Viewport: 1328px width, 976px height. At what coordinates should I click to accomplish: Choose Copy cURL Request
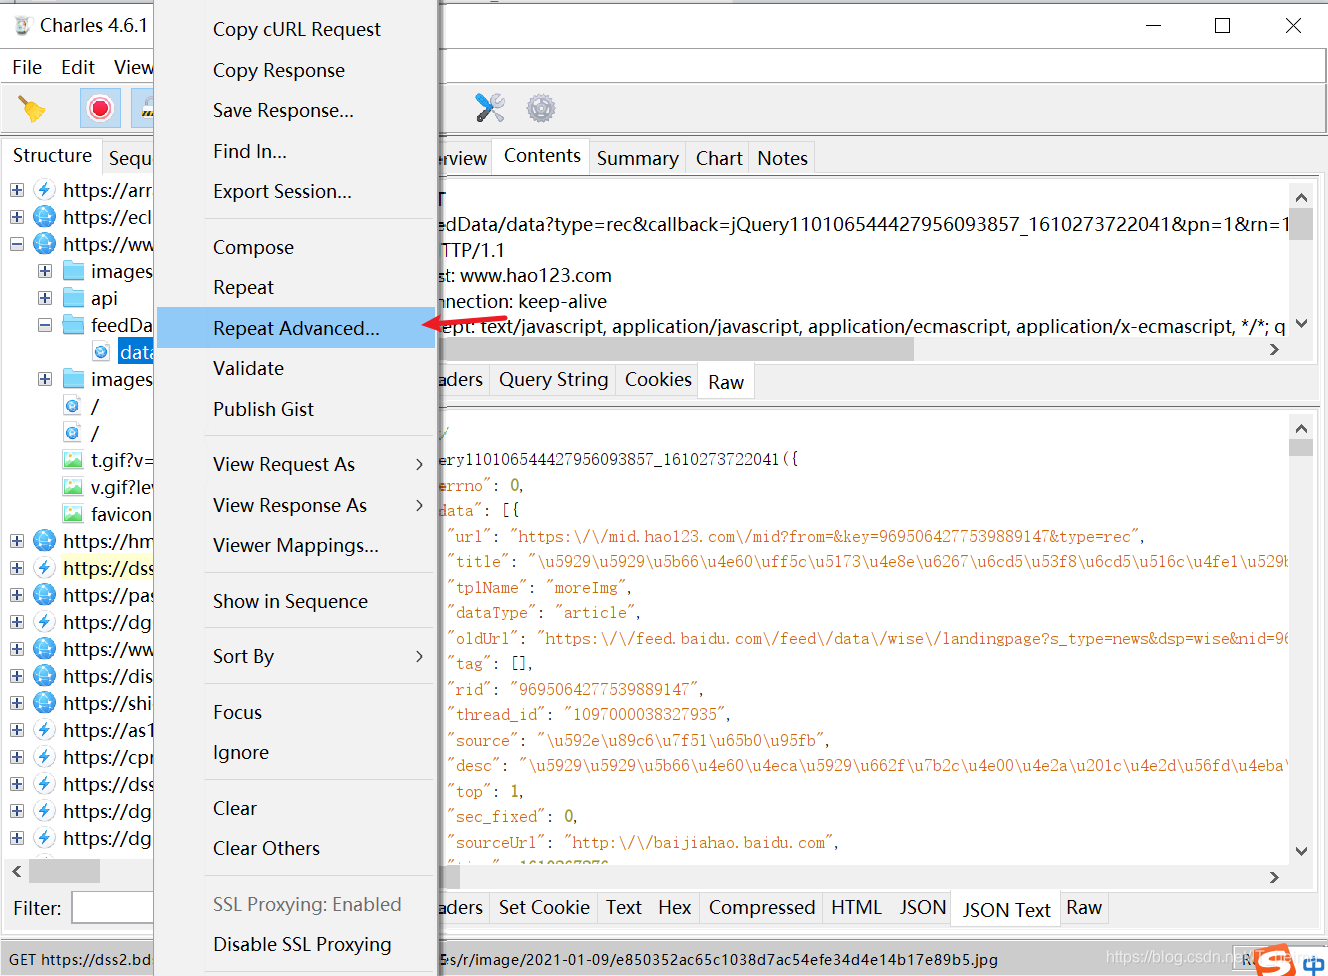(x=296, y=30)
